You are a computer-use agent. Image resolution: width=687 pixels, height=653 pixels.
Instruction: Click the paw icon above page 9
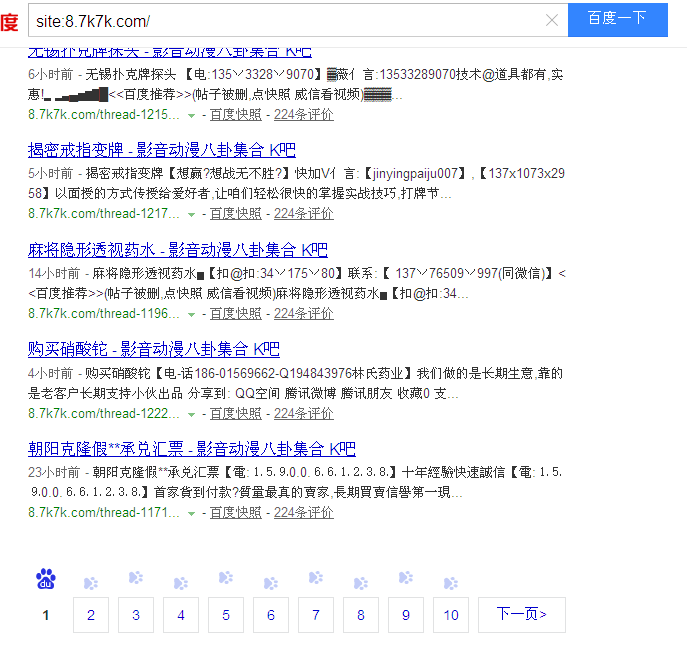(x=406, y=578)
